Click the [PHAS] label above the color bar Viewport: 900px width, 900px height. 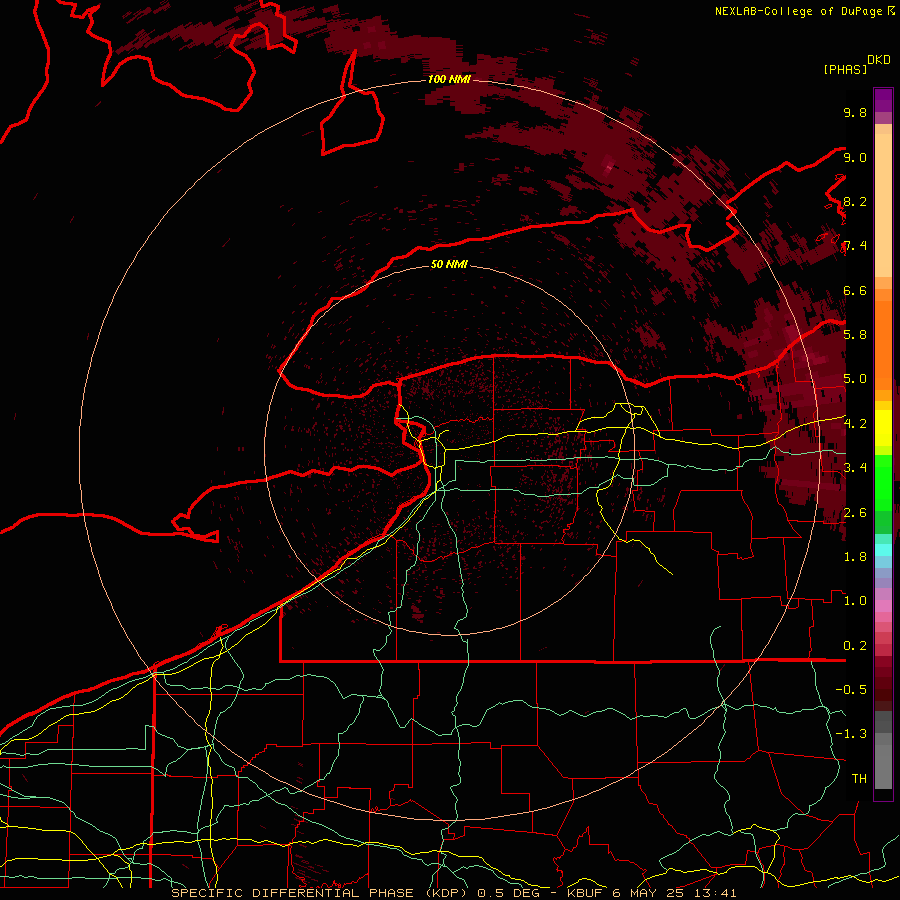point(845,69)
